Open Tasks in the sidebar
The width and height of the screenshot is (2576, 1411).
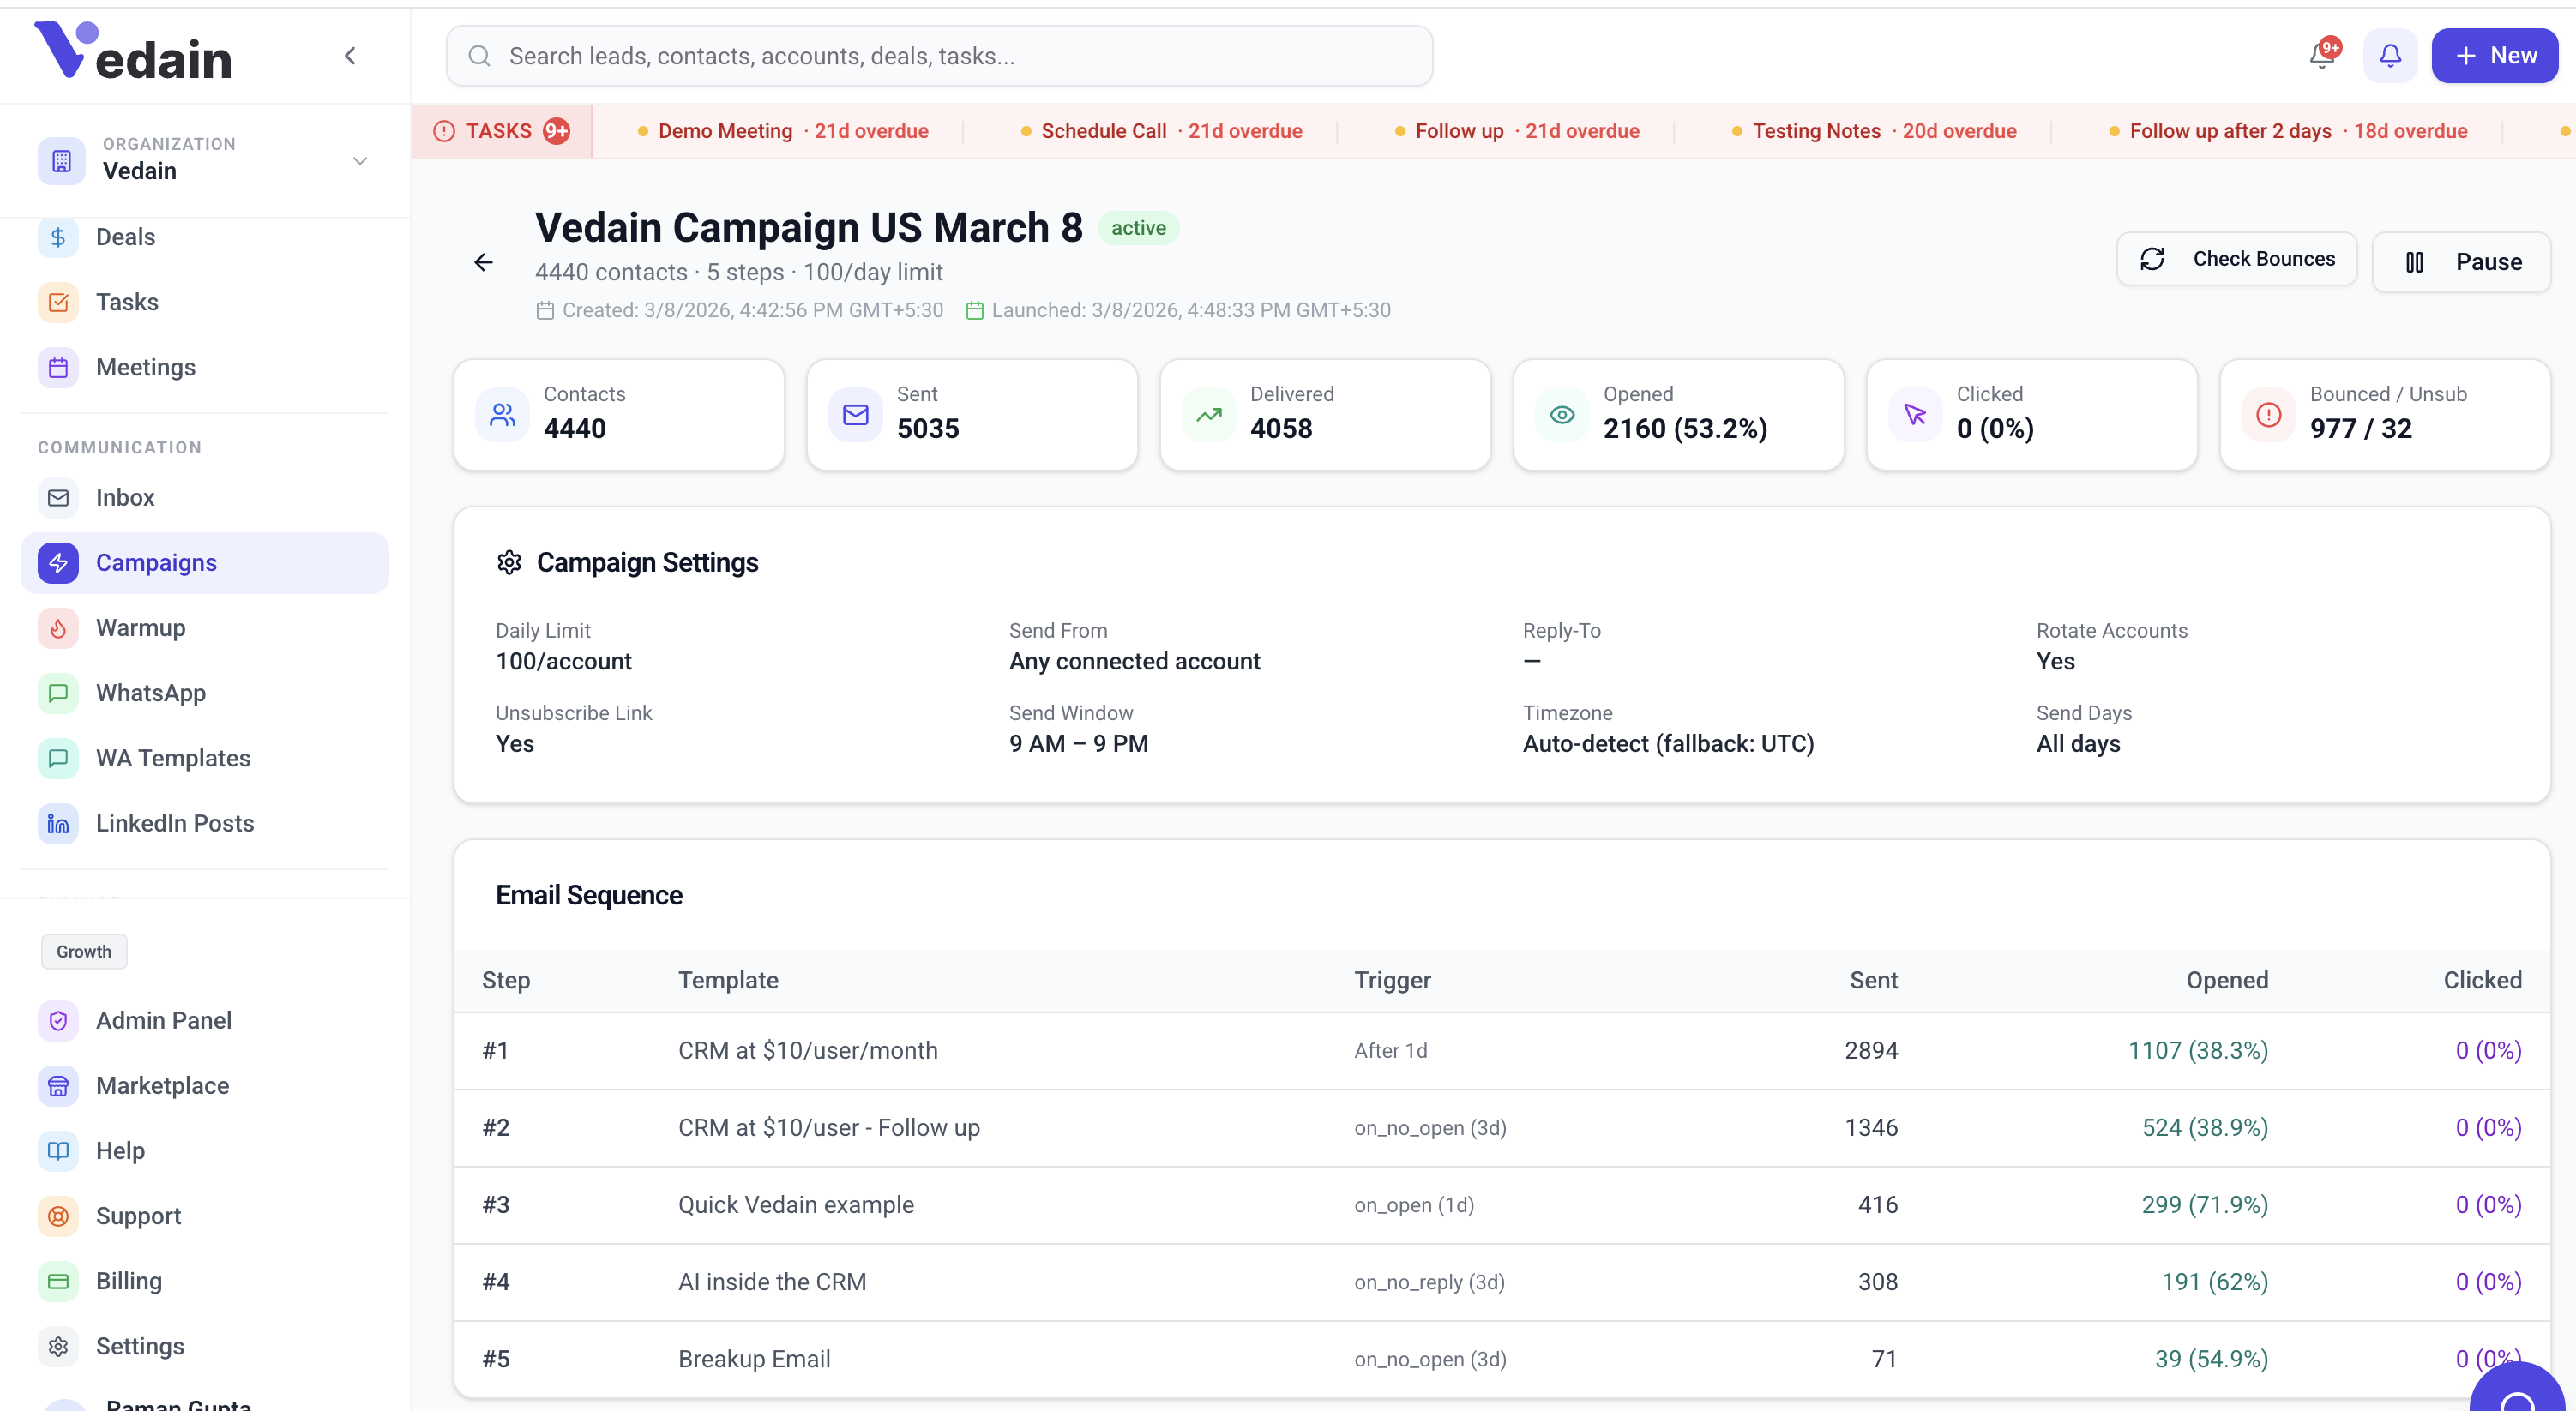204,302
